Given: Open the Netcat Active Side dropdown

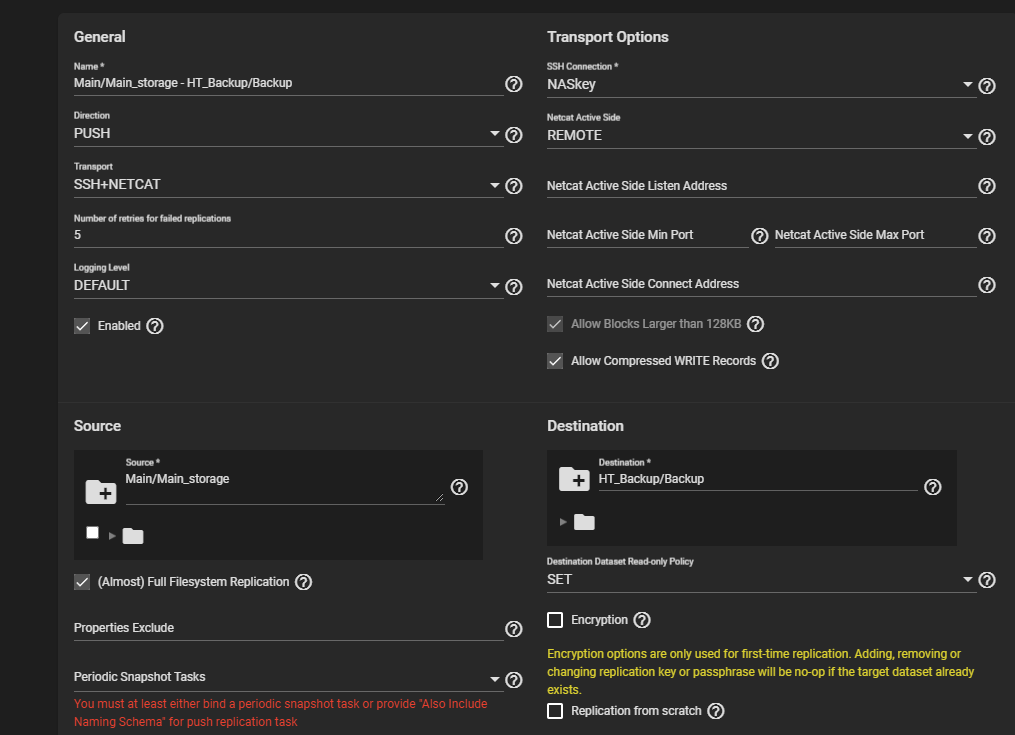Looking at the screenshot, I should pyautogui.click(x=761, y=135).
